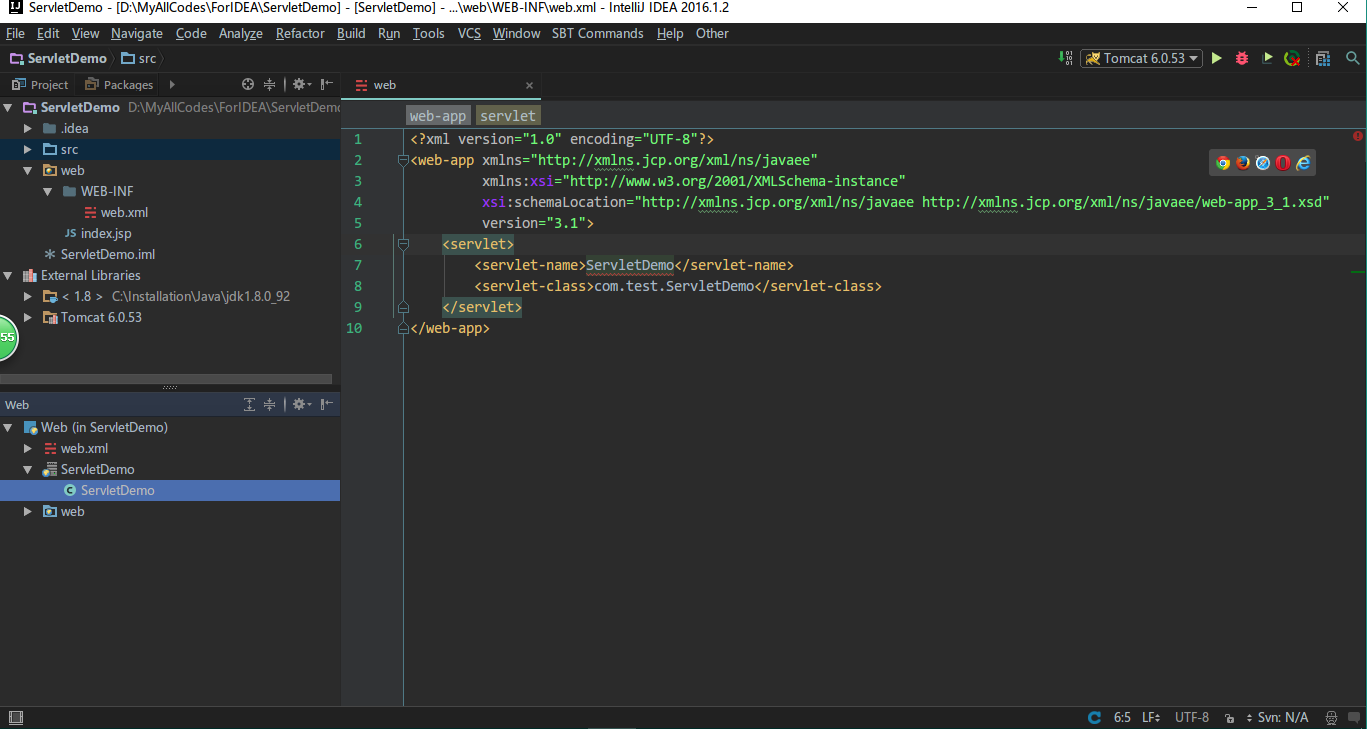
Task: Open the File menu
Action: tap(15, 33)
